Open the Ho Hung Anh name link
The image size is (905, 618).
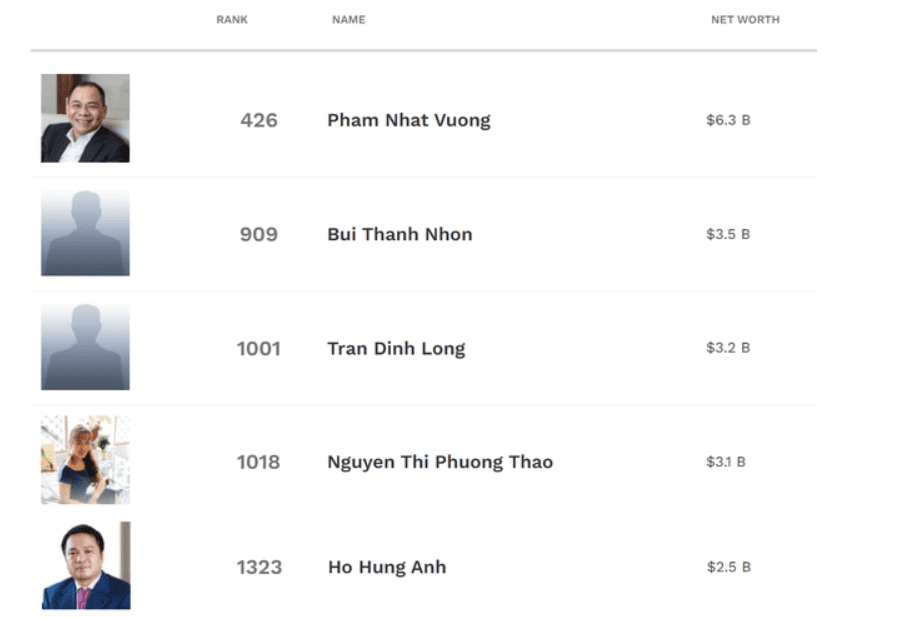pyautogui.click(x=387, y=567)
